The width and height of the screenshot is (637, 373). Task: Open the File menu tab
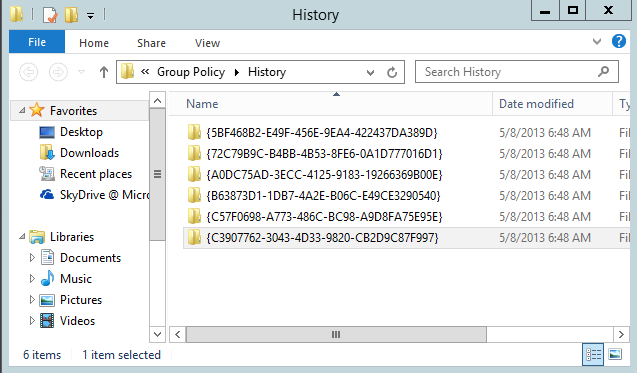point(37,42)
